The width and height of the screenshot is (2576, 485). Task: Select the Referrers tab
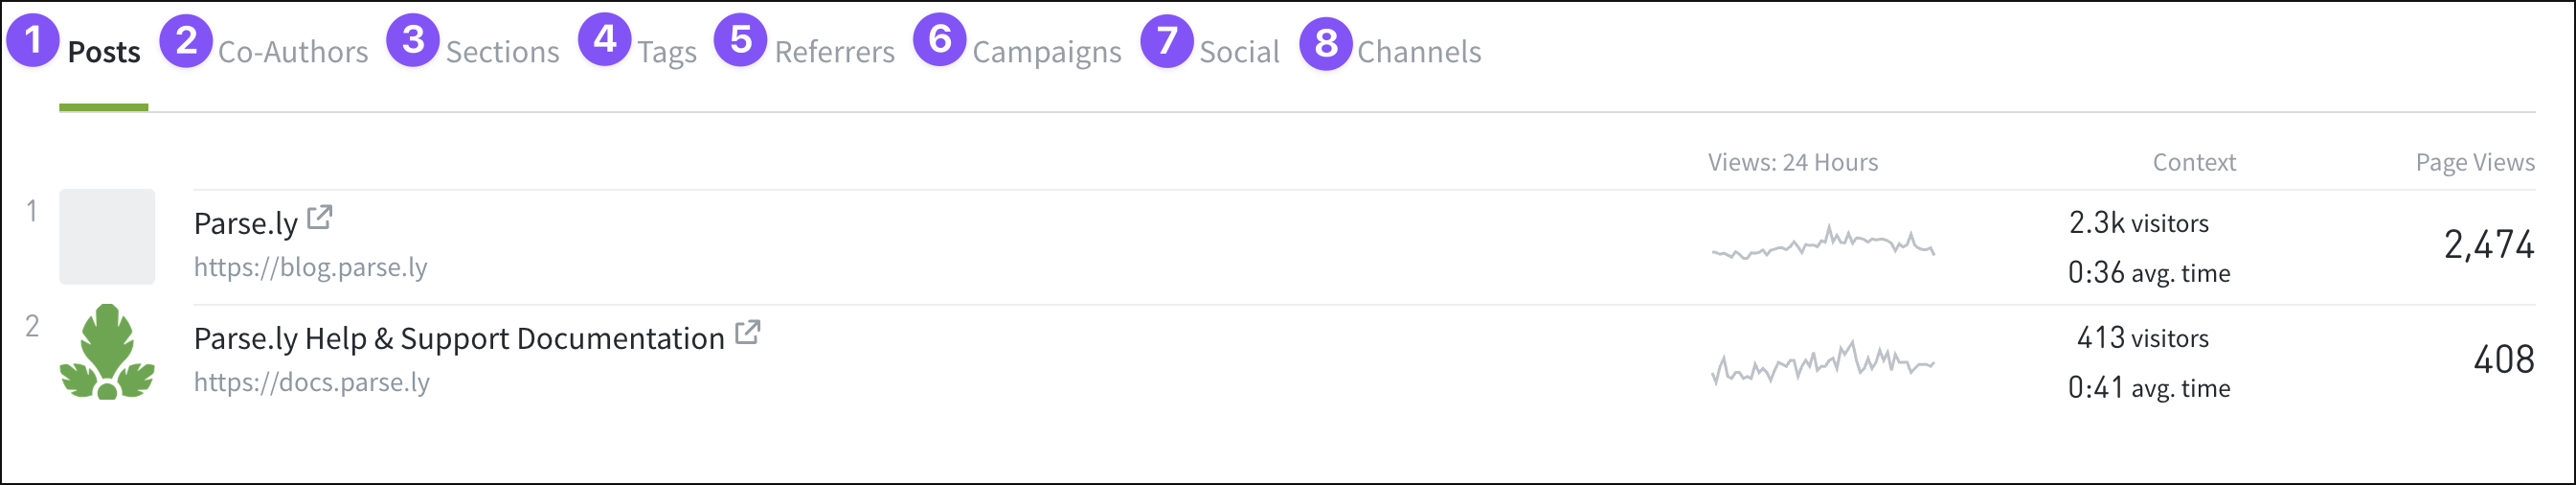(835, 52)
